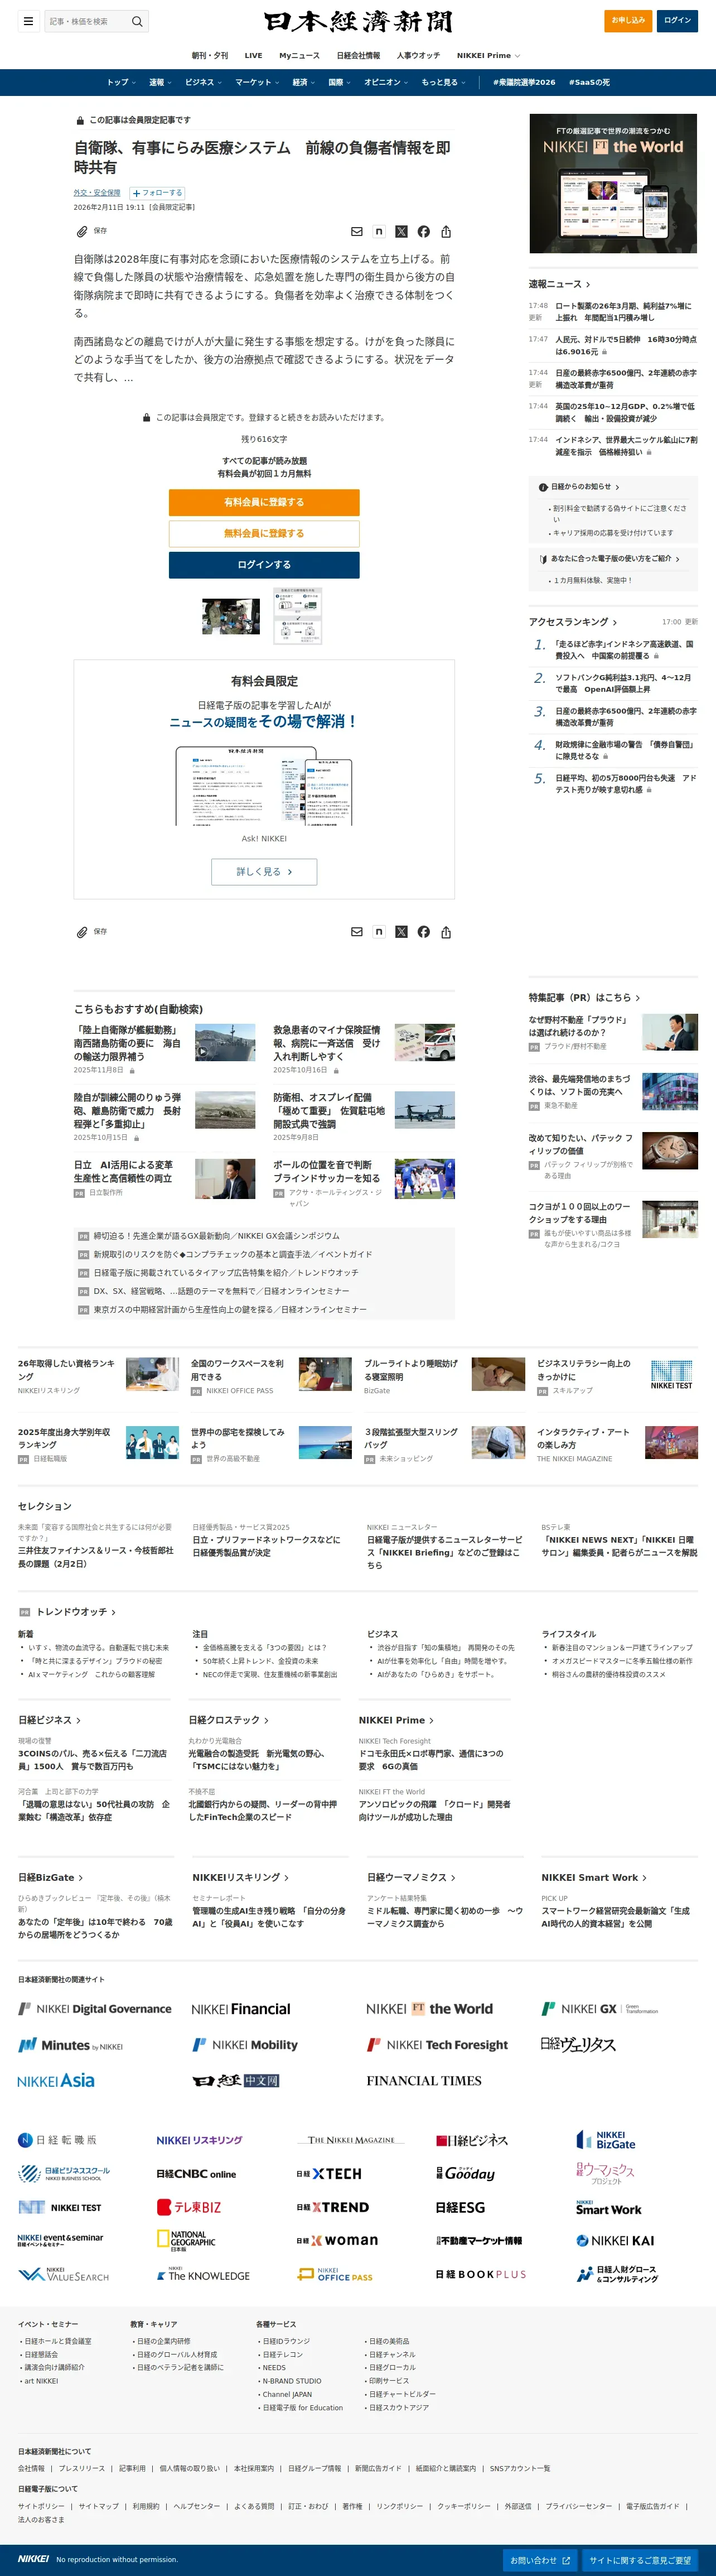Open the system diagram thumbnail
716x2576 pixels.
pos(298,616)
